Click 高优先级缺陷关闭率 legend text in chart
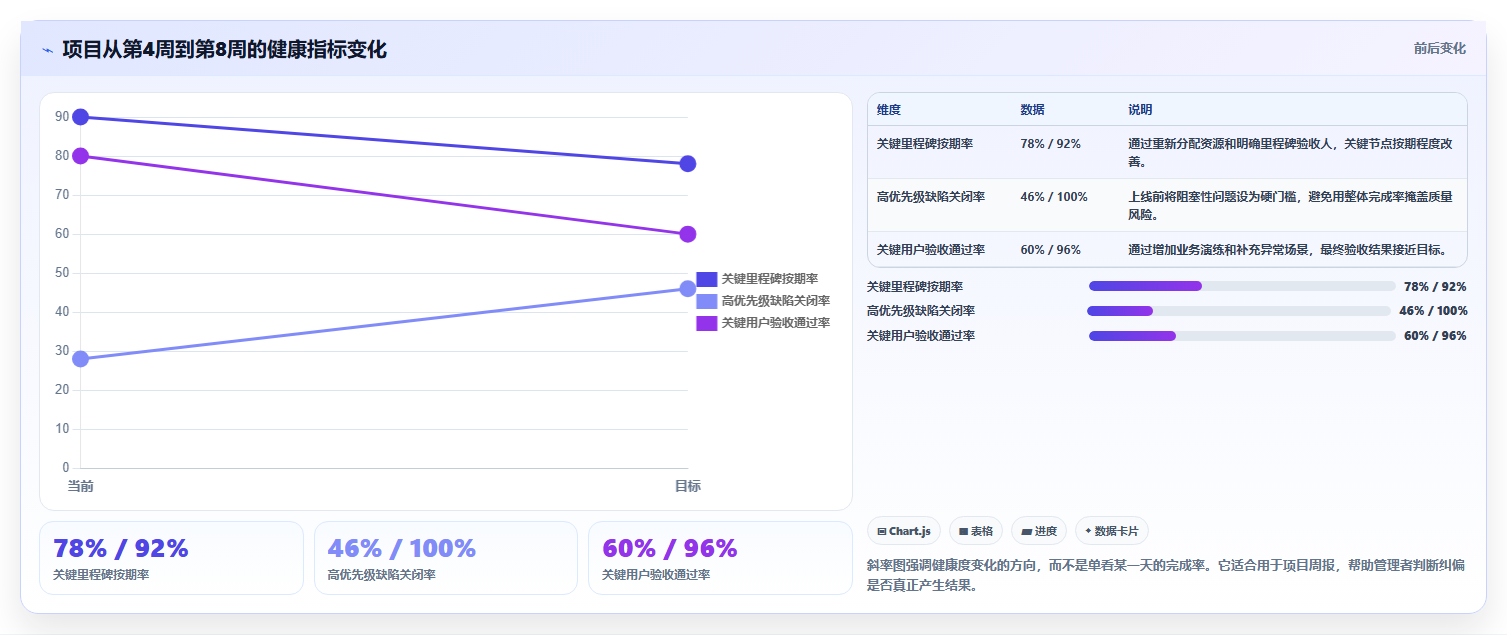Screen dimensions: 1507x635 776,301
